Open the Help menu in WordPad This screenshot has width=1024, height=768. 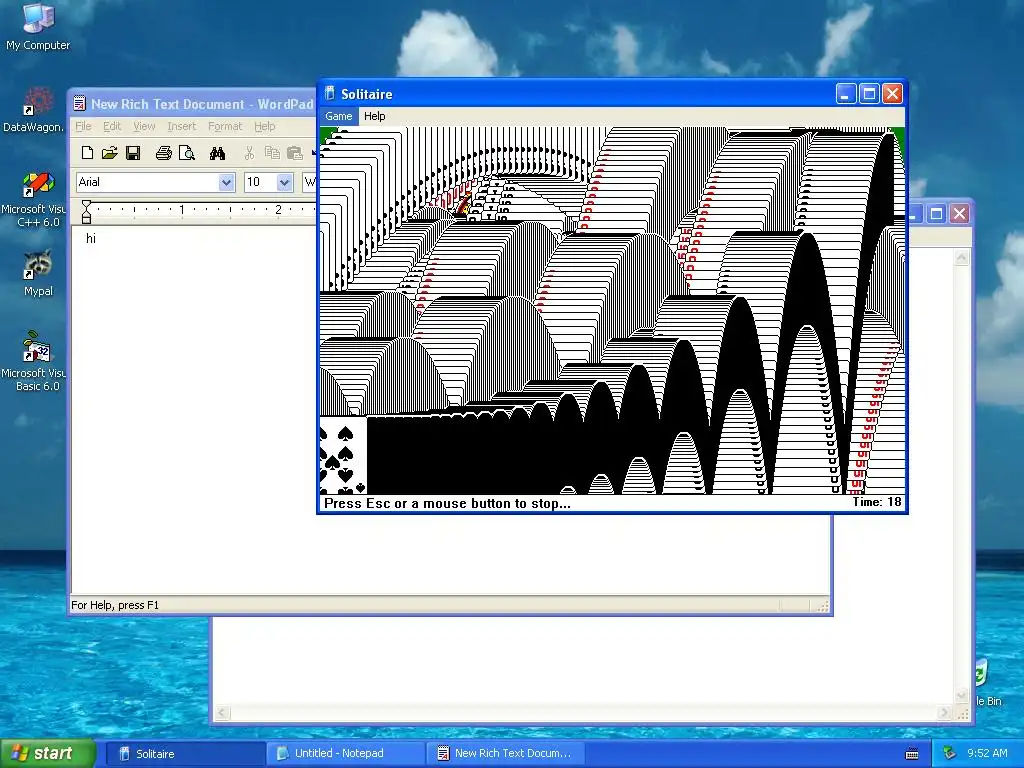(x=264, y=126)
